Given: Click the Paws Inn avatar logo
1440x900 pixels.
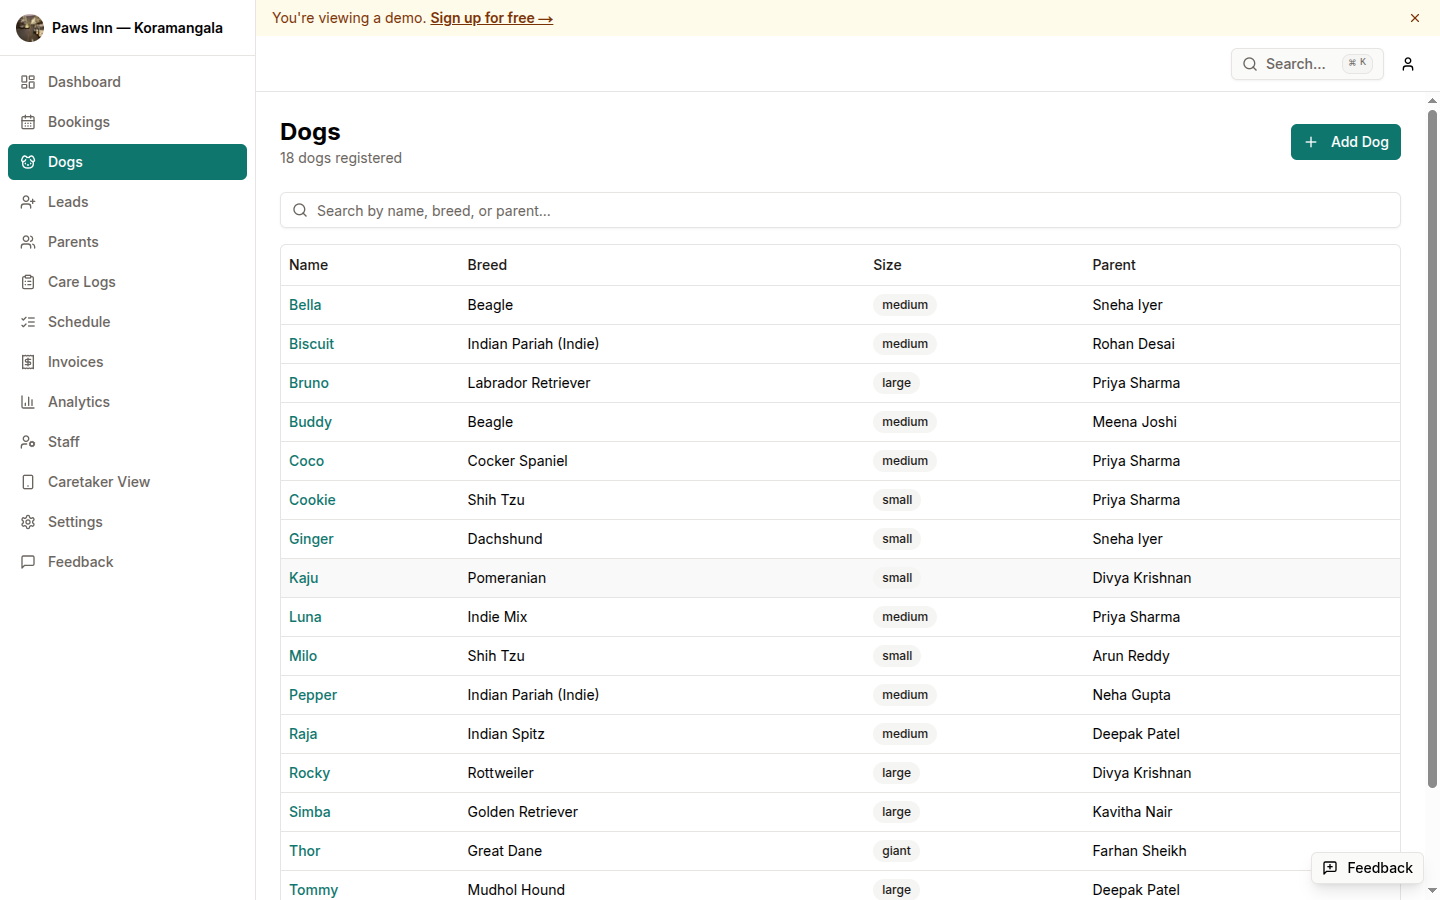Looking at the screenshot, I should pyautogui.click(x=30, y=28).
